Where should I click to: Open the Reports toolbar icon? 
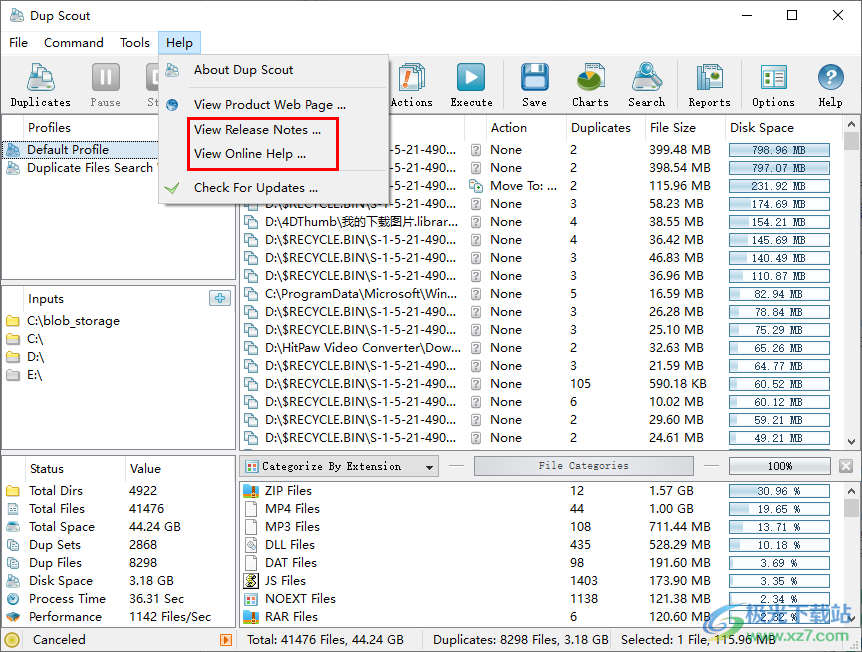pyautogui.click(x=709, y=85)
